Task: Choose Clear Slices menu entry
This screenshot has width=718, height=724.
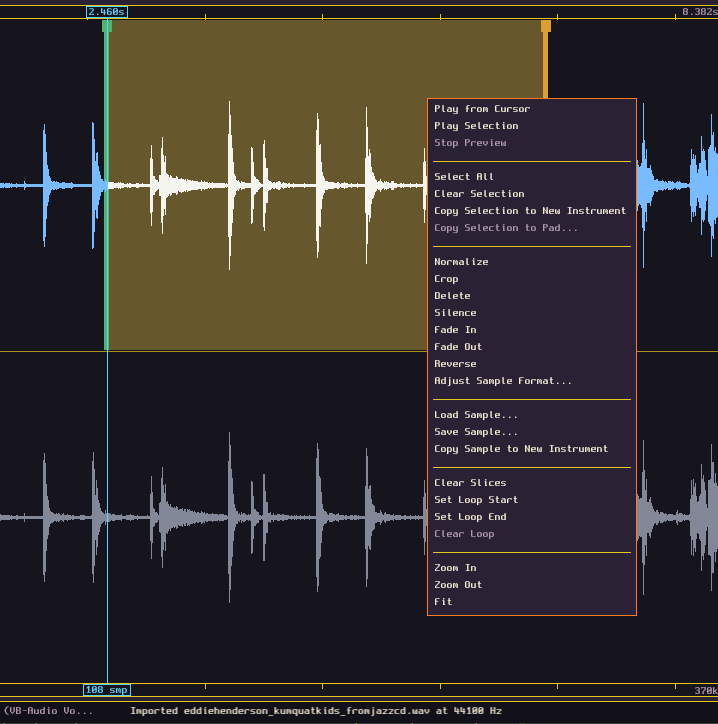Action: [x=532, y=483]
